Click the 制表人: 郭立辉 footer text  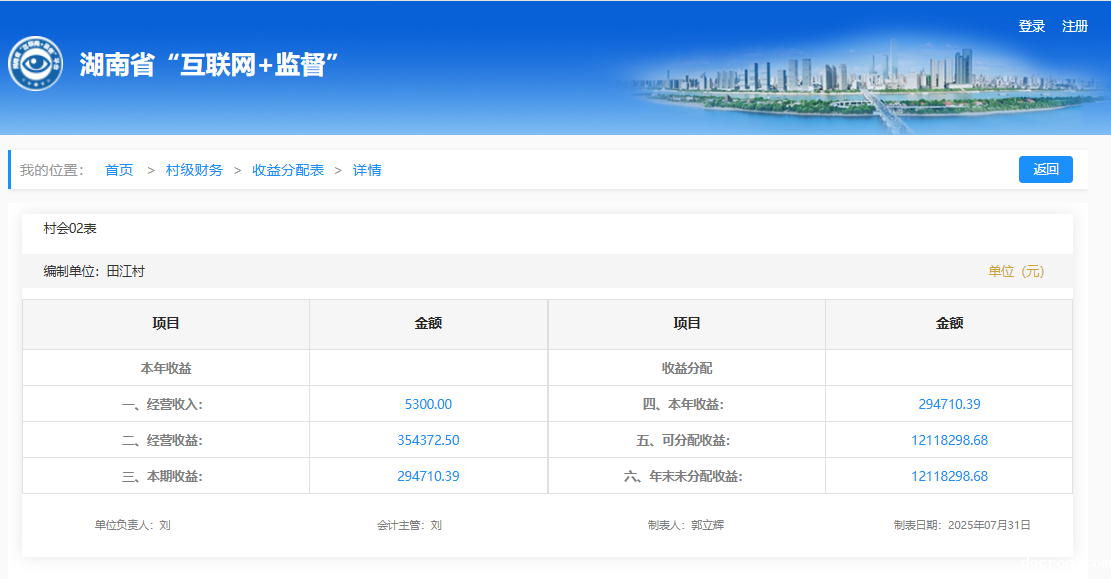point(685,525)
